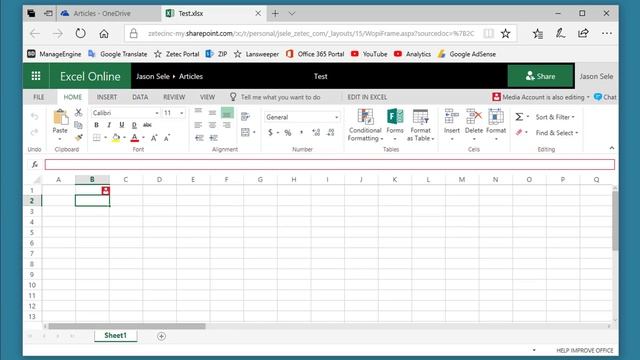This screenshot has width=640, height=360.
Task: Open the Font Color dropdown arrow
Action: (x=143, y=138)
